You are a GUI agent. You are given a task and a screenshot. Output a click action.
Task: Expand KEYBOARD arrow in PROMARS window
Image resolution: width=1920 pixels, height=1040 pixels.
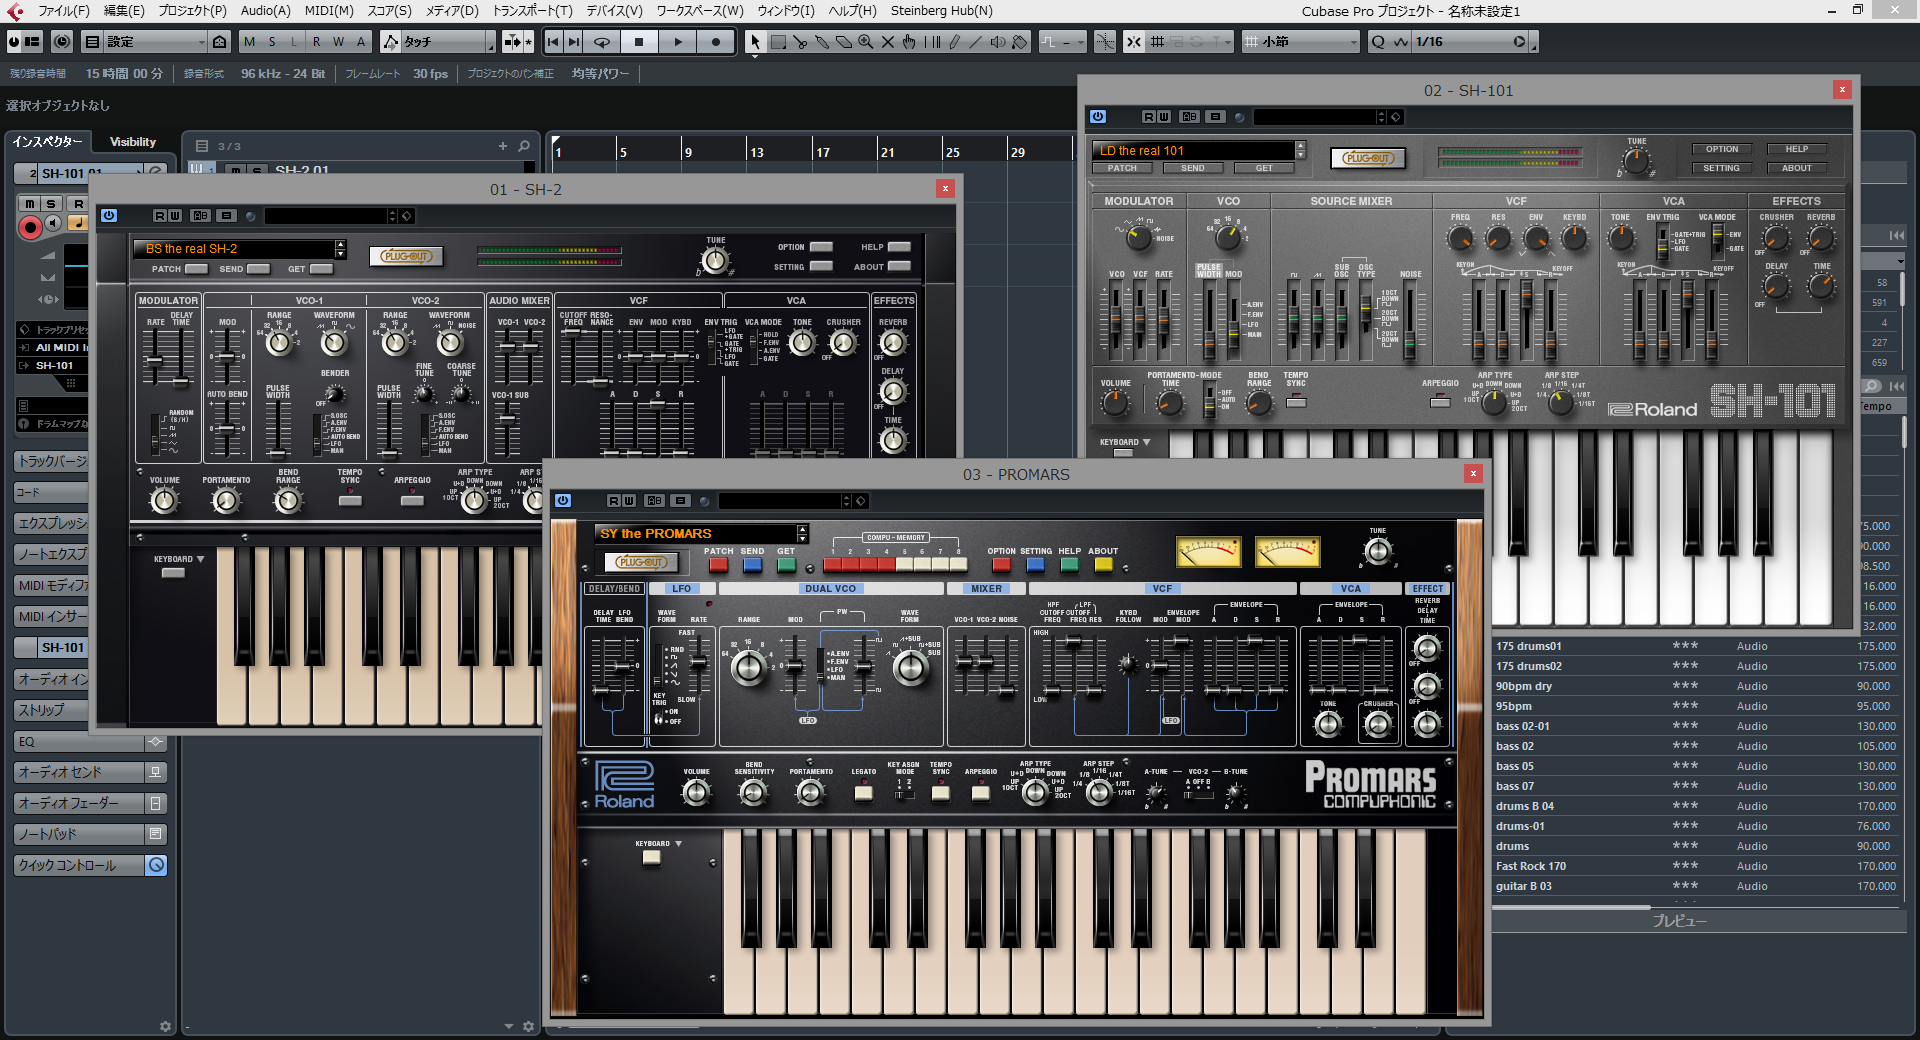[x=679, y=844]
